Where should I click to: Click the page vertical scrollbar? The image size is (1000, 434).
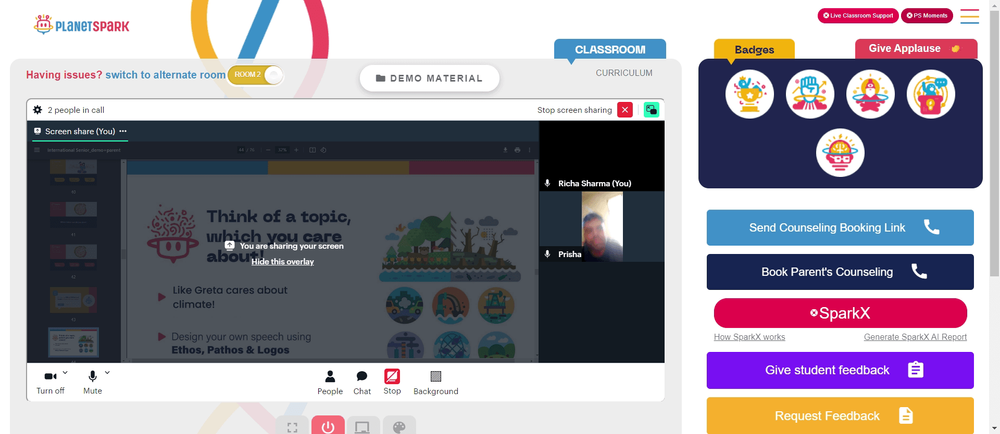coord(994,143)
